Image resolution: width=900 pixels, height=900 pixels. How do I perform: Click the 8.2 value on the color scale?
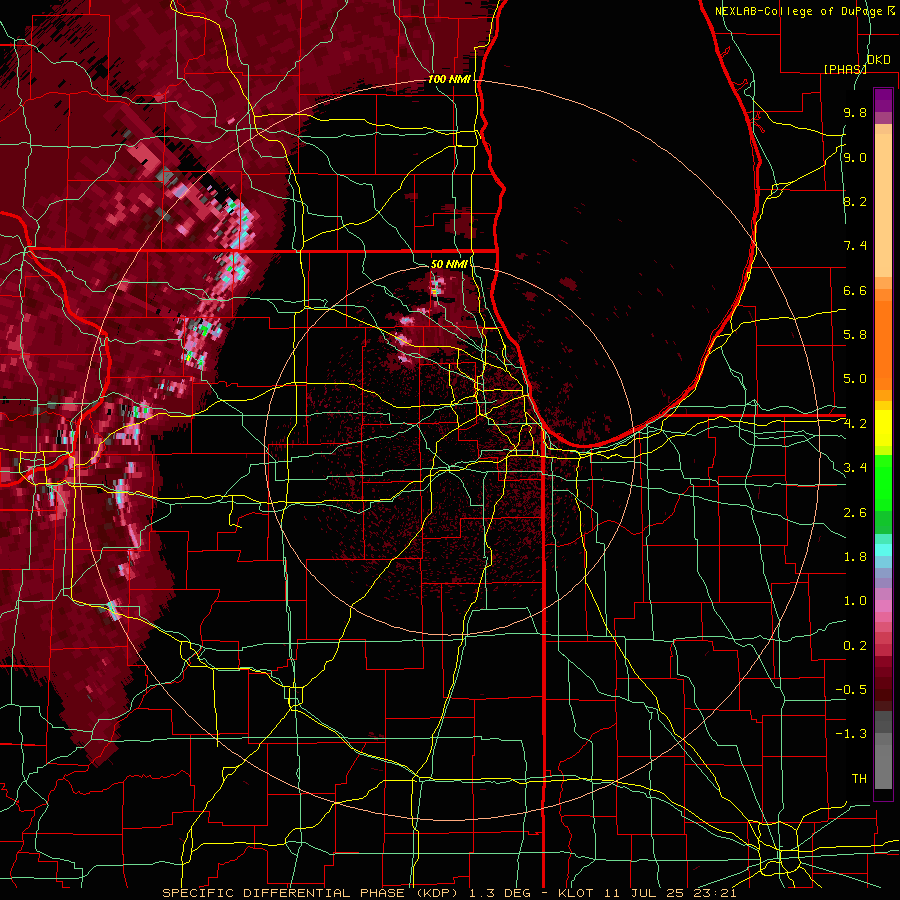(855, 201)
